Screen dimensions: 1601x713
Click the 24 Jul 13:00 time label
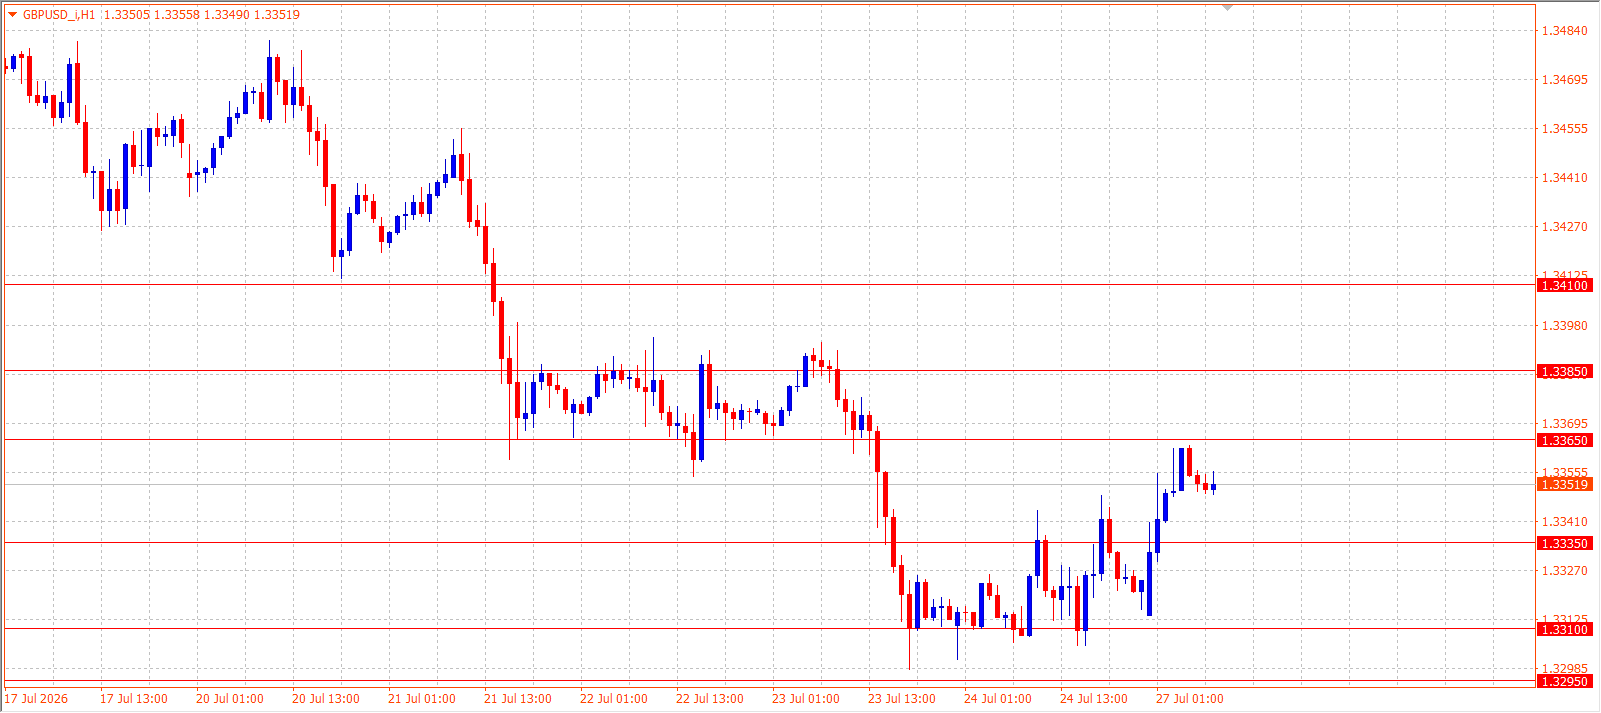1094,699
